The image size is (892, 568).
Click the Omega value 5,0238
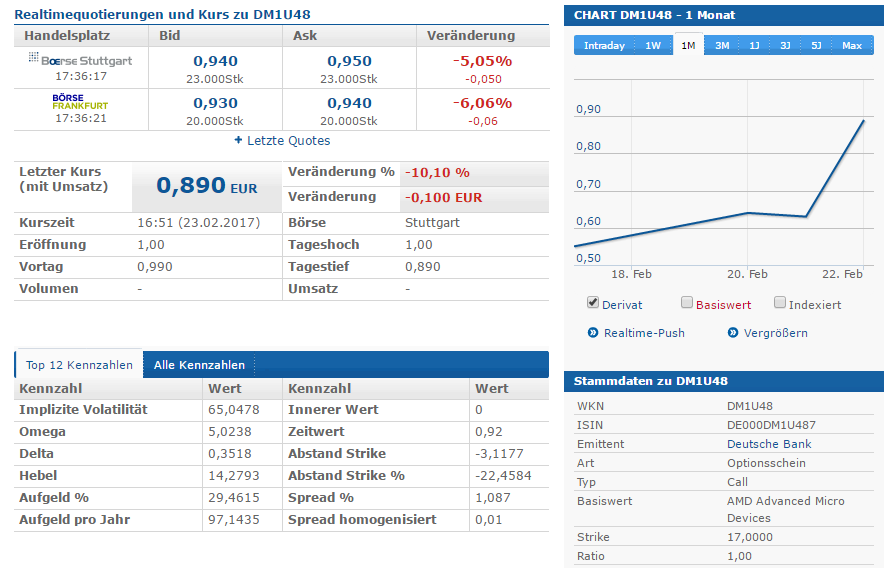click(x=230, y=432)
